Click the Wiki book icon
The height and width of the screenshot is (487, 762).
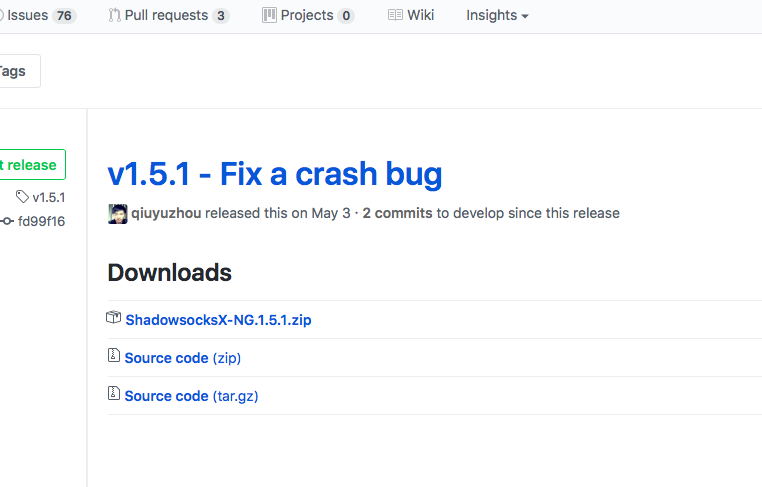tap(395, 16)
